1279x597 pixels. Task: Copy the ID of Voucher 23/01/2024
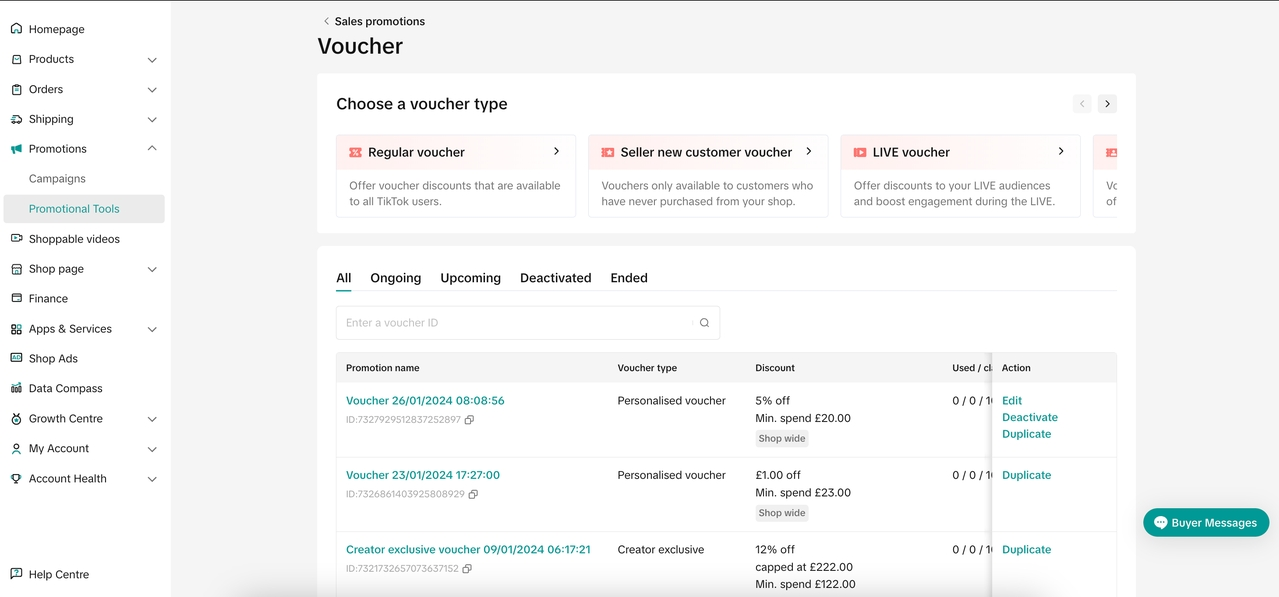[x=473, y=494]
